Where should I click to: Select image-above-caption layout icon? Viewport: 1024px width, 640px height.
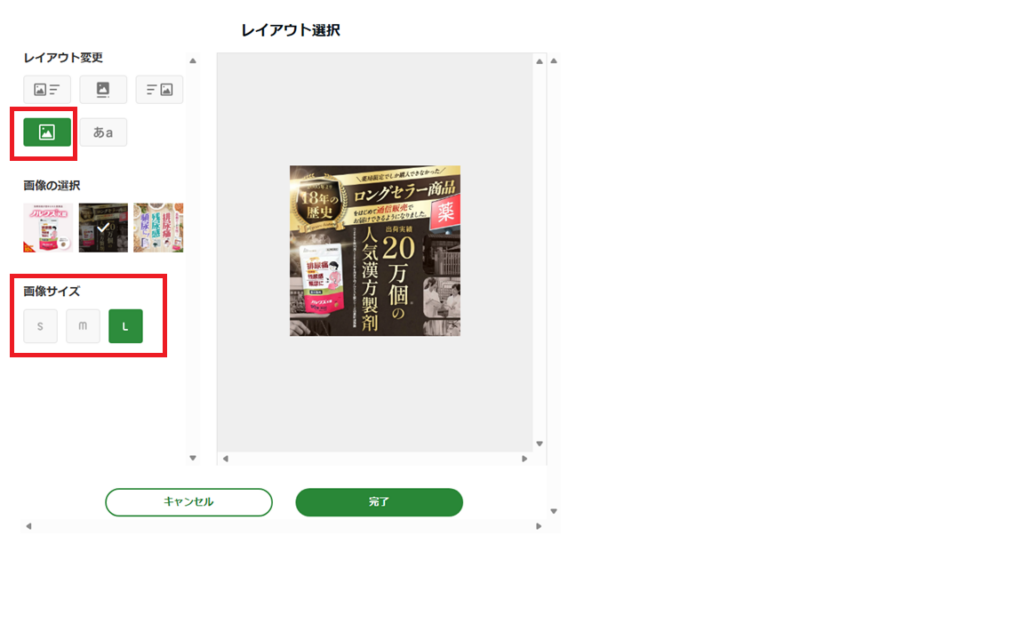(103, 89)
